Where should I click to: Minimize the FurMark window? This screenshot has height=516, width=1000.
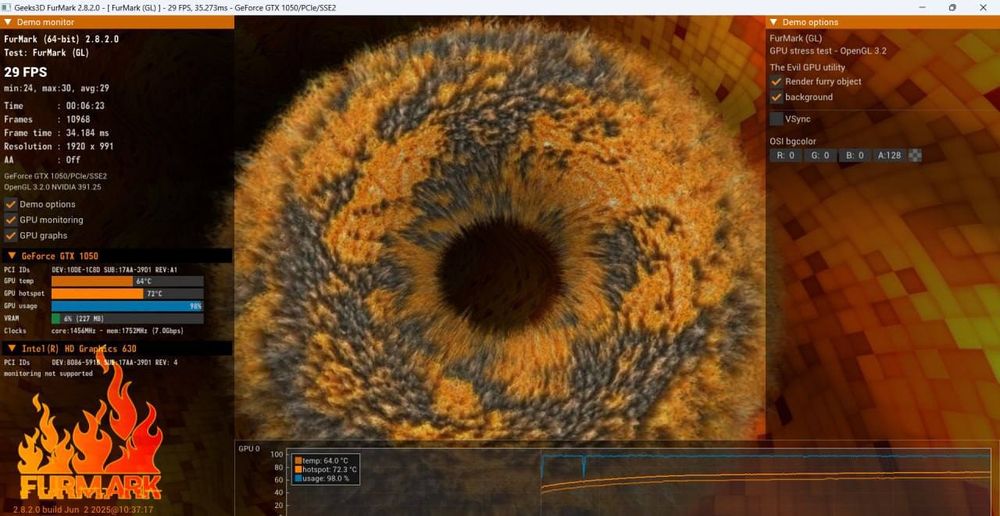922,8
